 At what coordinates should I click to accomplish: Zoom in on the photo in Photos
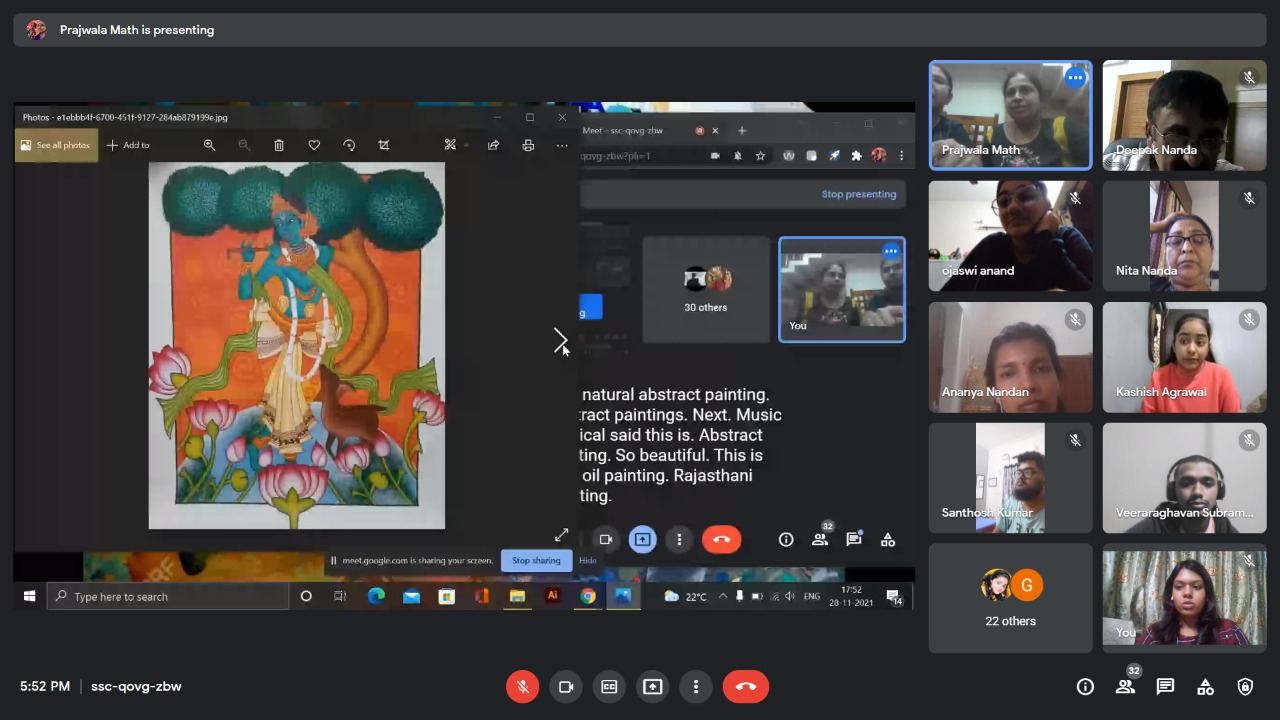pos(209,145)
